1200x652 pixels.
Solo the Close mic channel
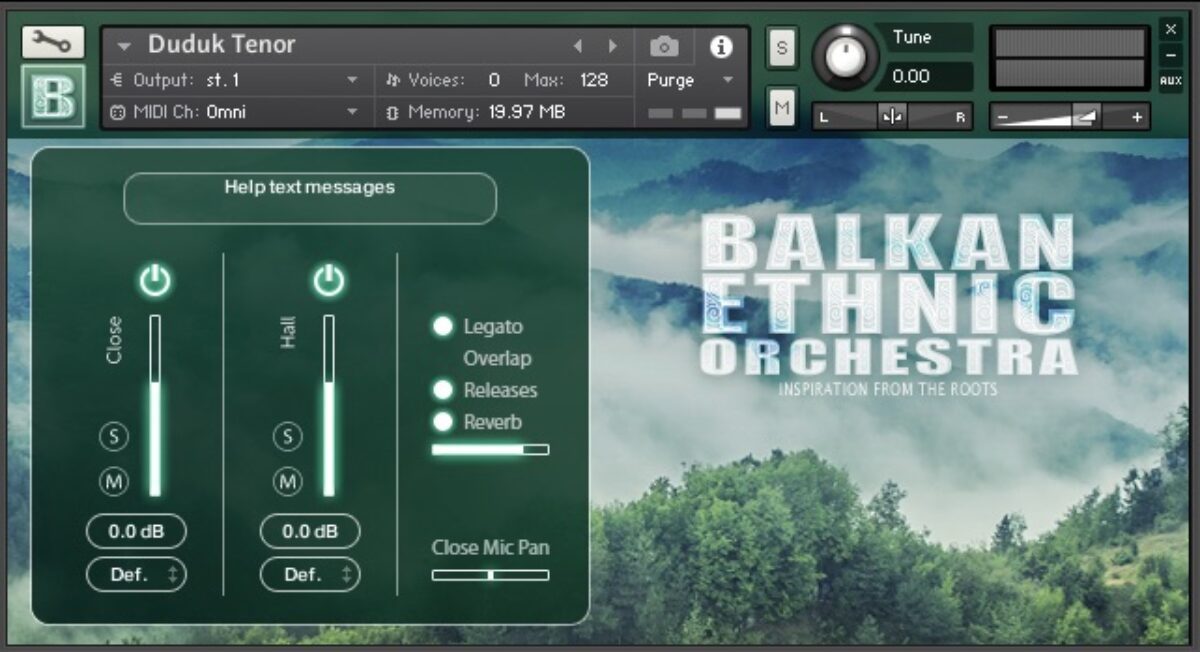114,436
